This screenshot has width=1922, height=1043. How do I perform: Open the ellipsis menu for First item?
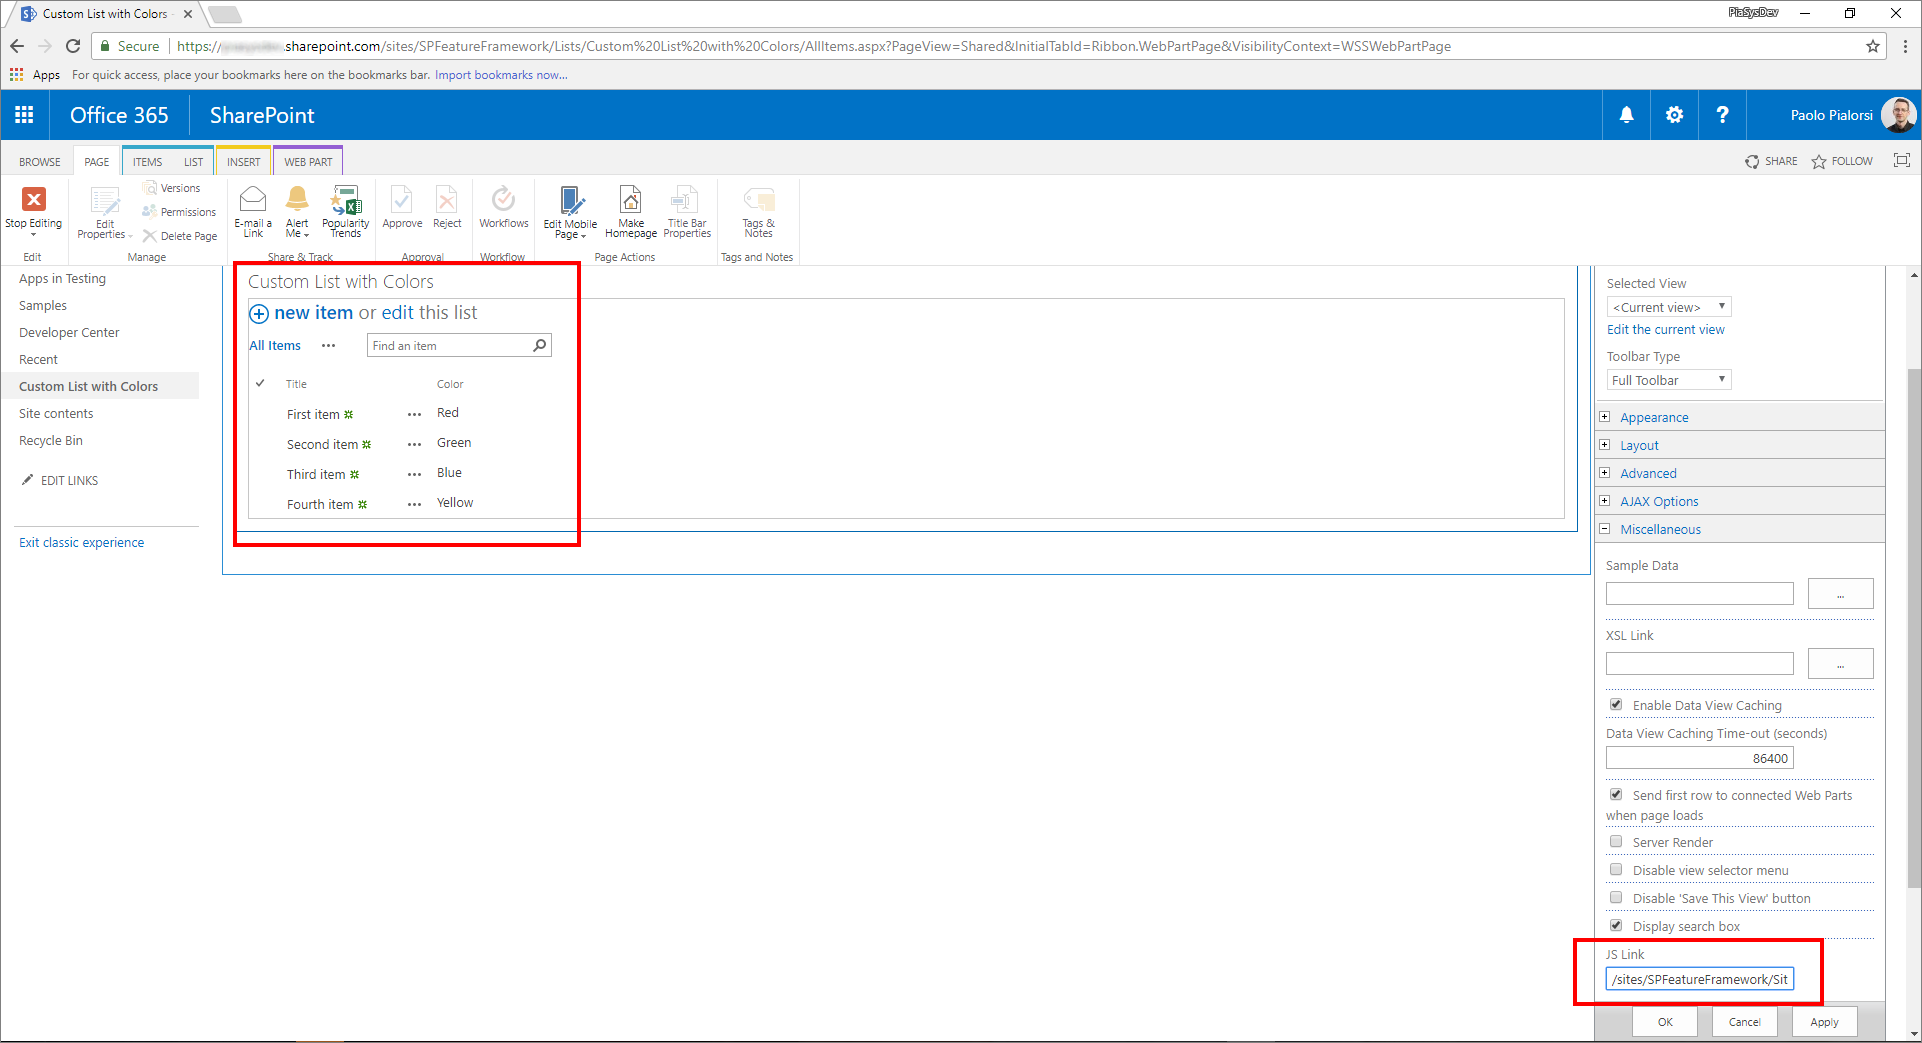pos(414,414)
